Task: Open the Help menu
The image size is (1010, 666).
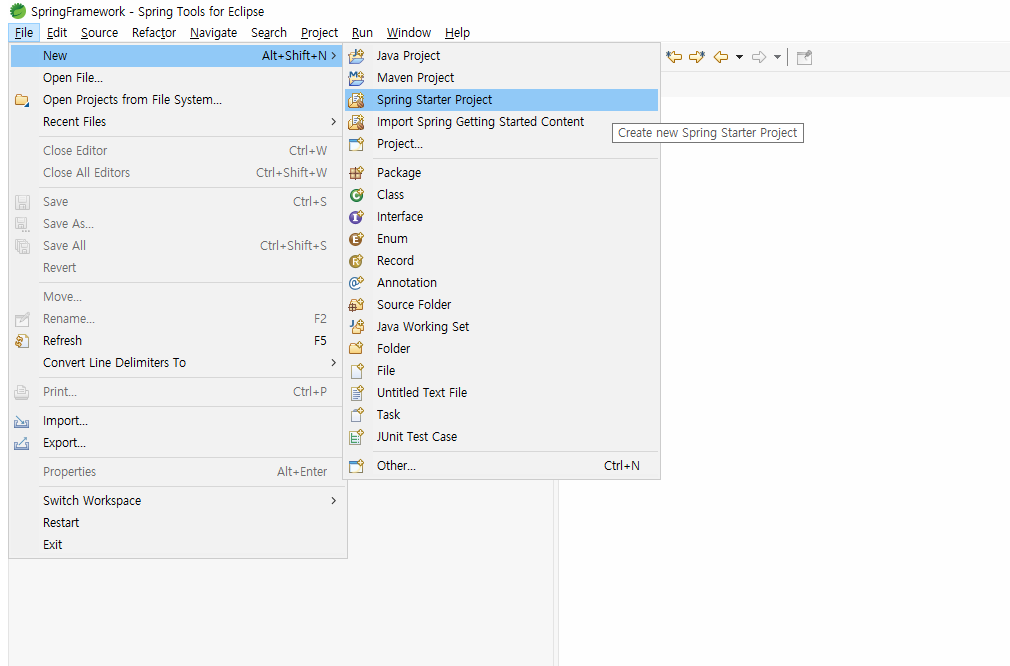Action: pyautogui.click(x=457, y=33)
